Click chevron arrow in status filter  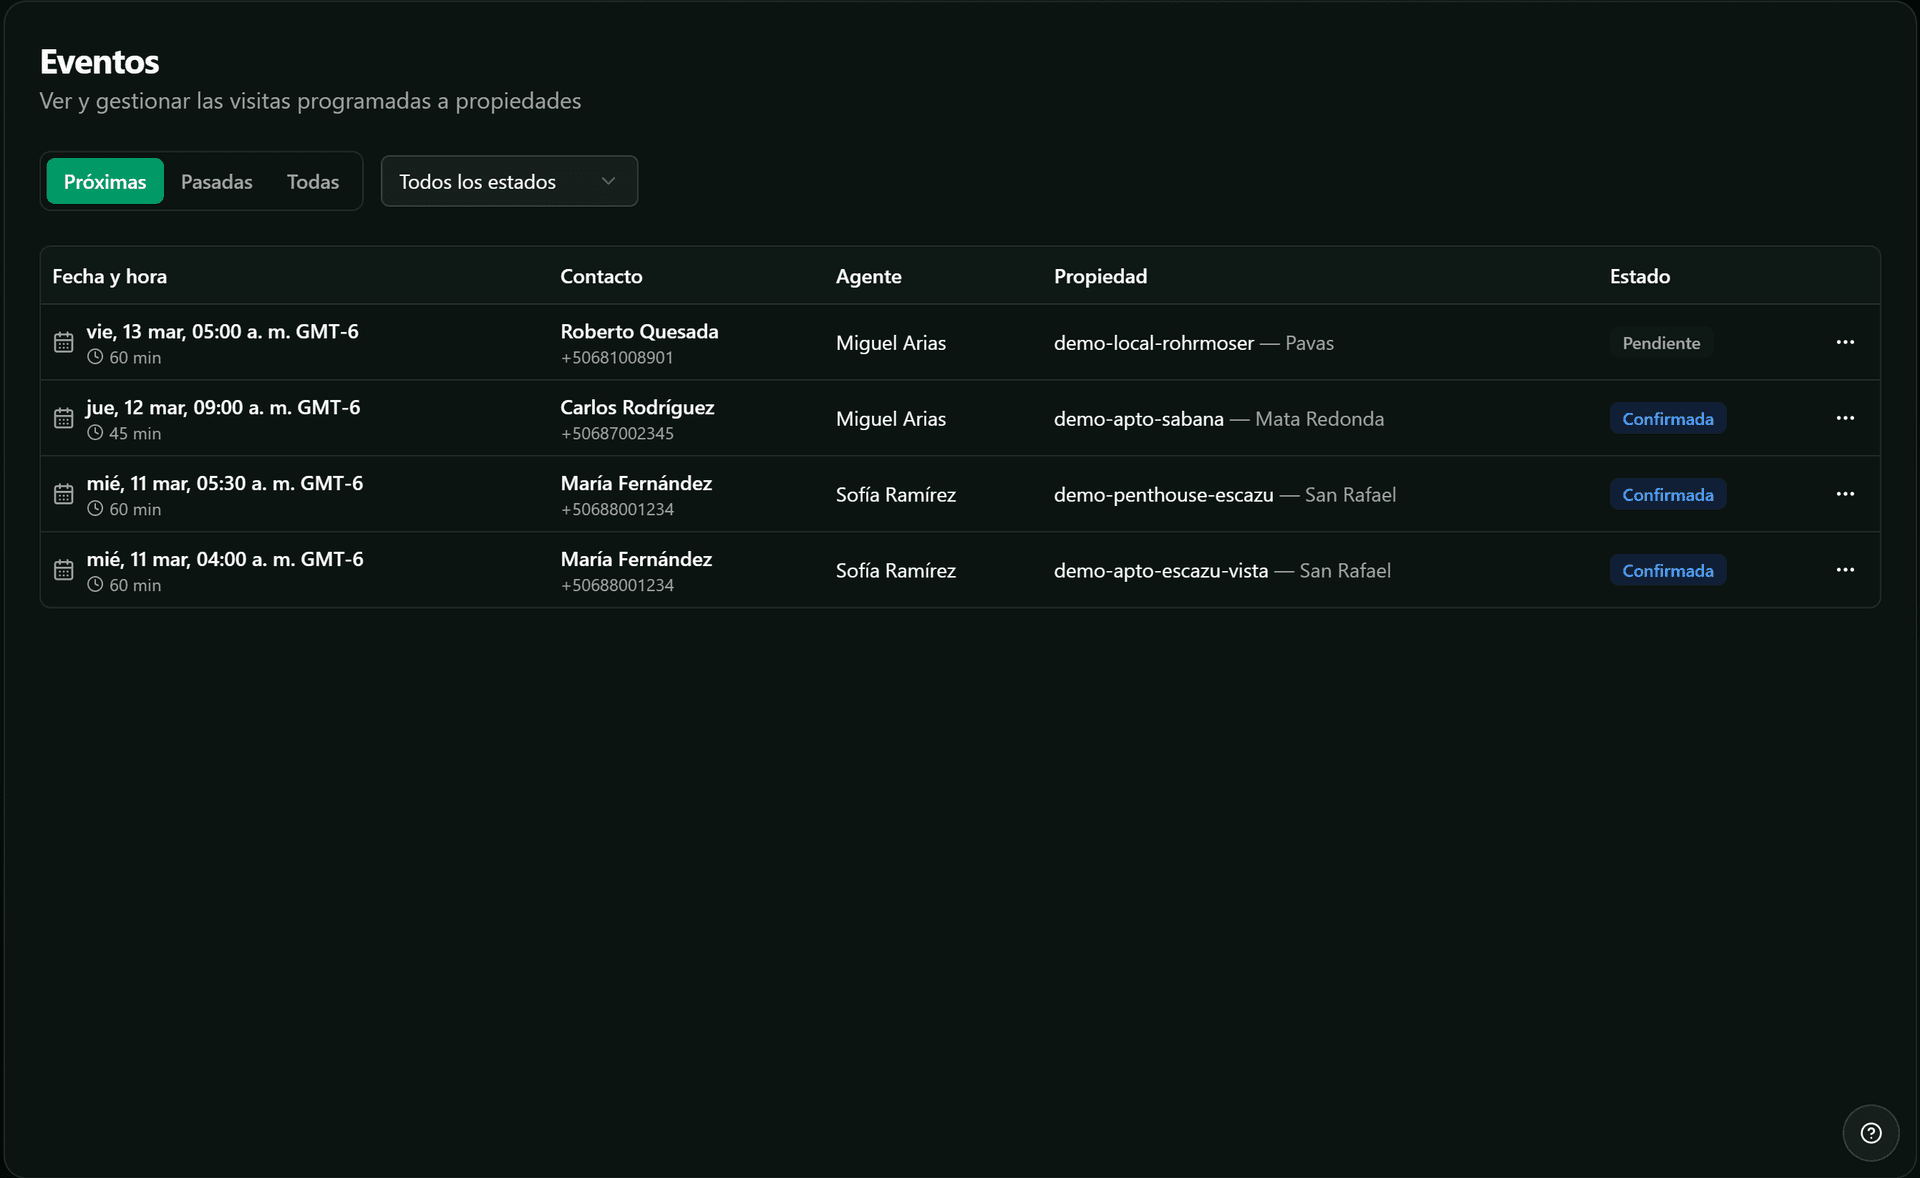608,181
